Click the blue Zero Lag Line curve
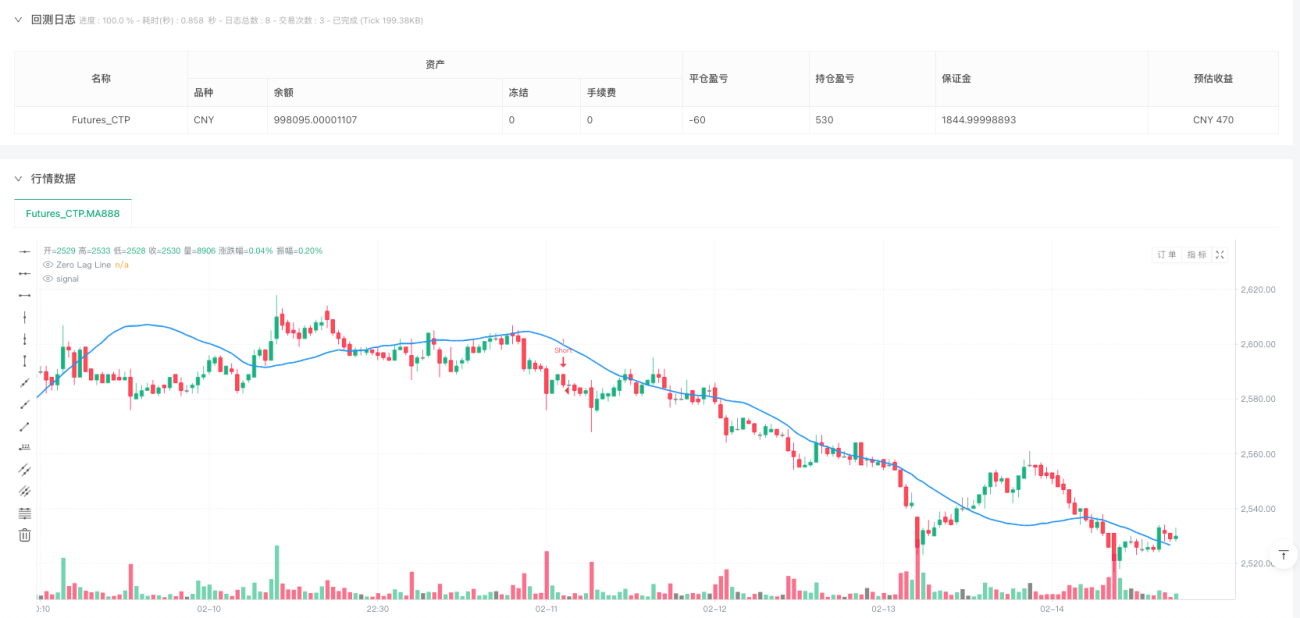The width and height of the screenshot is (1300, 618). click(760, 407)
